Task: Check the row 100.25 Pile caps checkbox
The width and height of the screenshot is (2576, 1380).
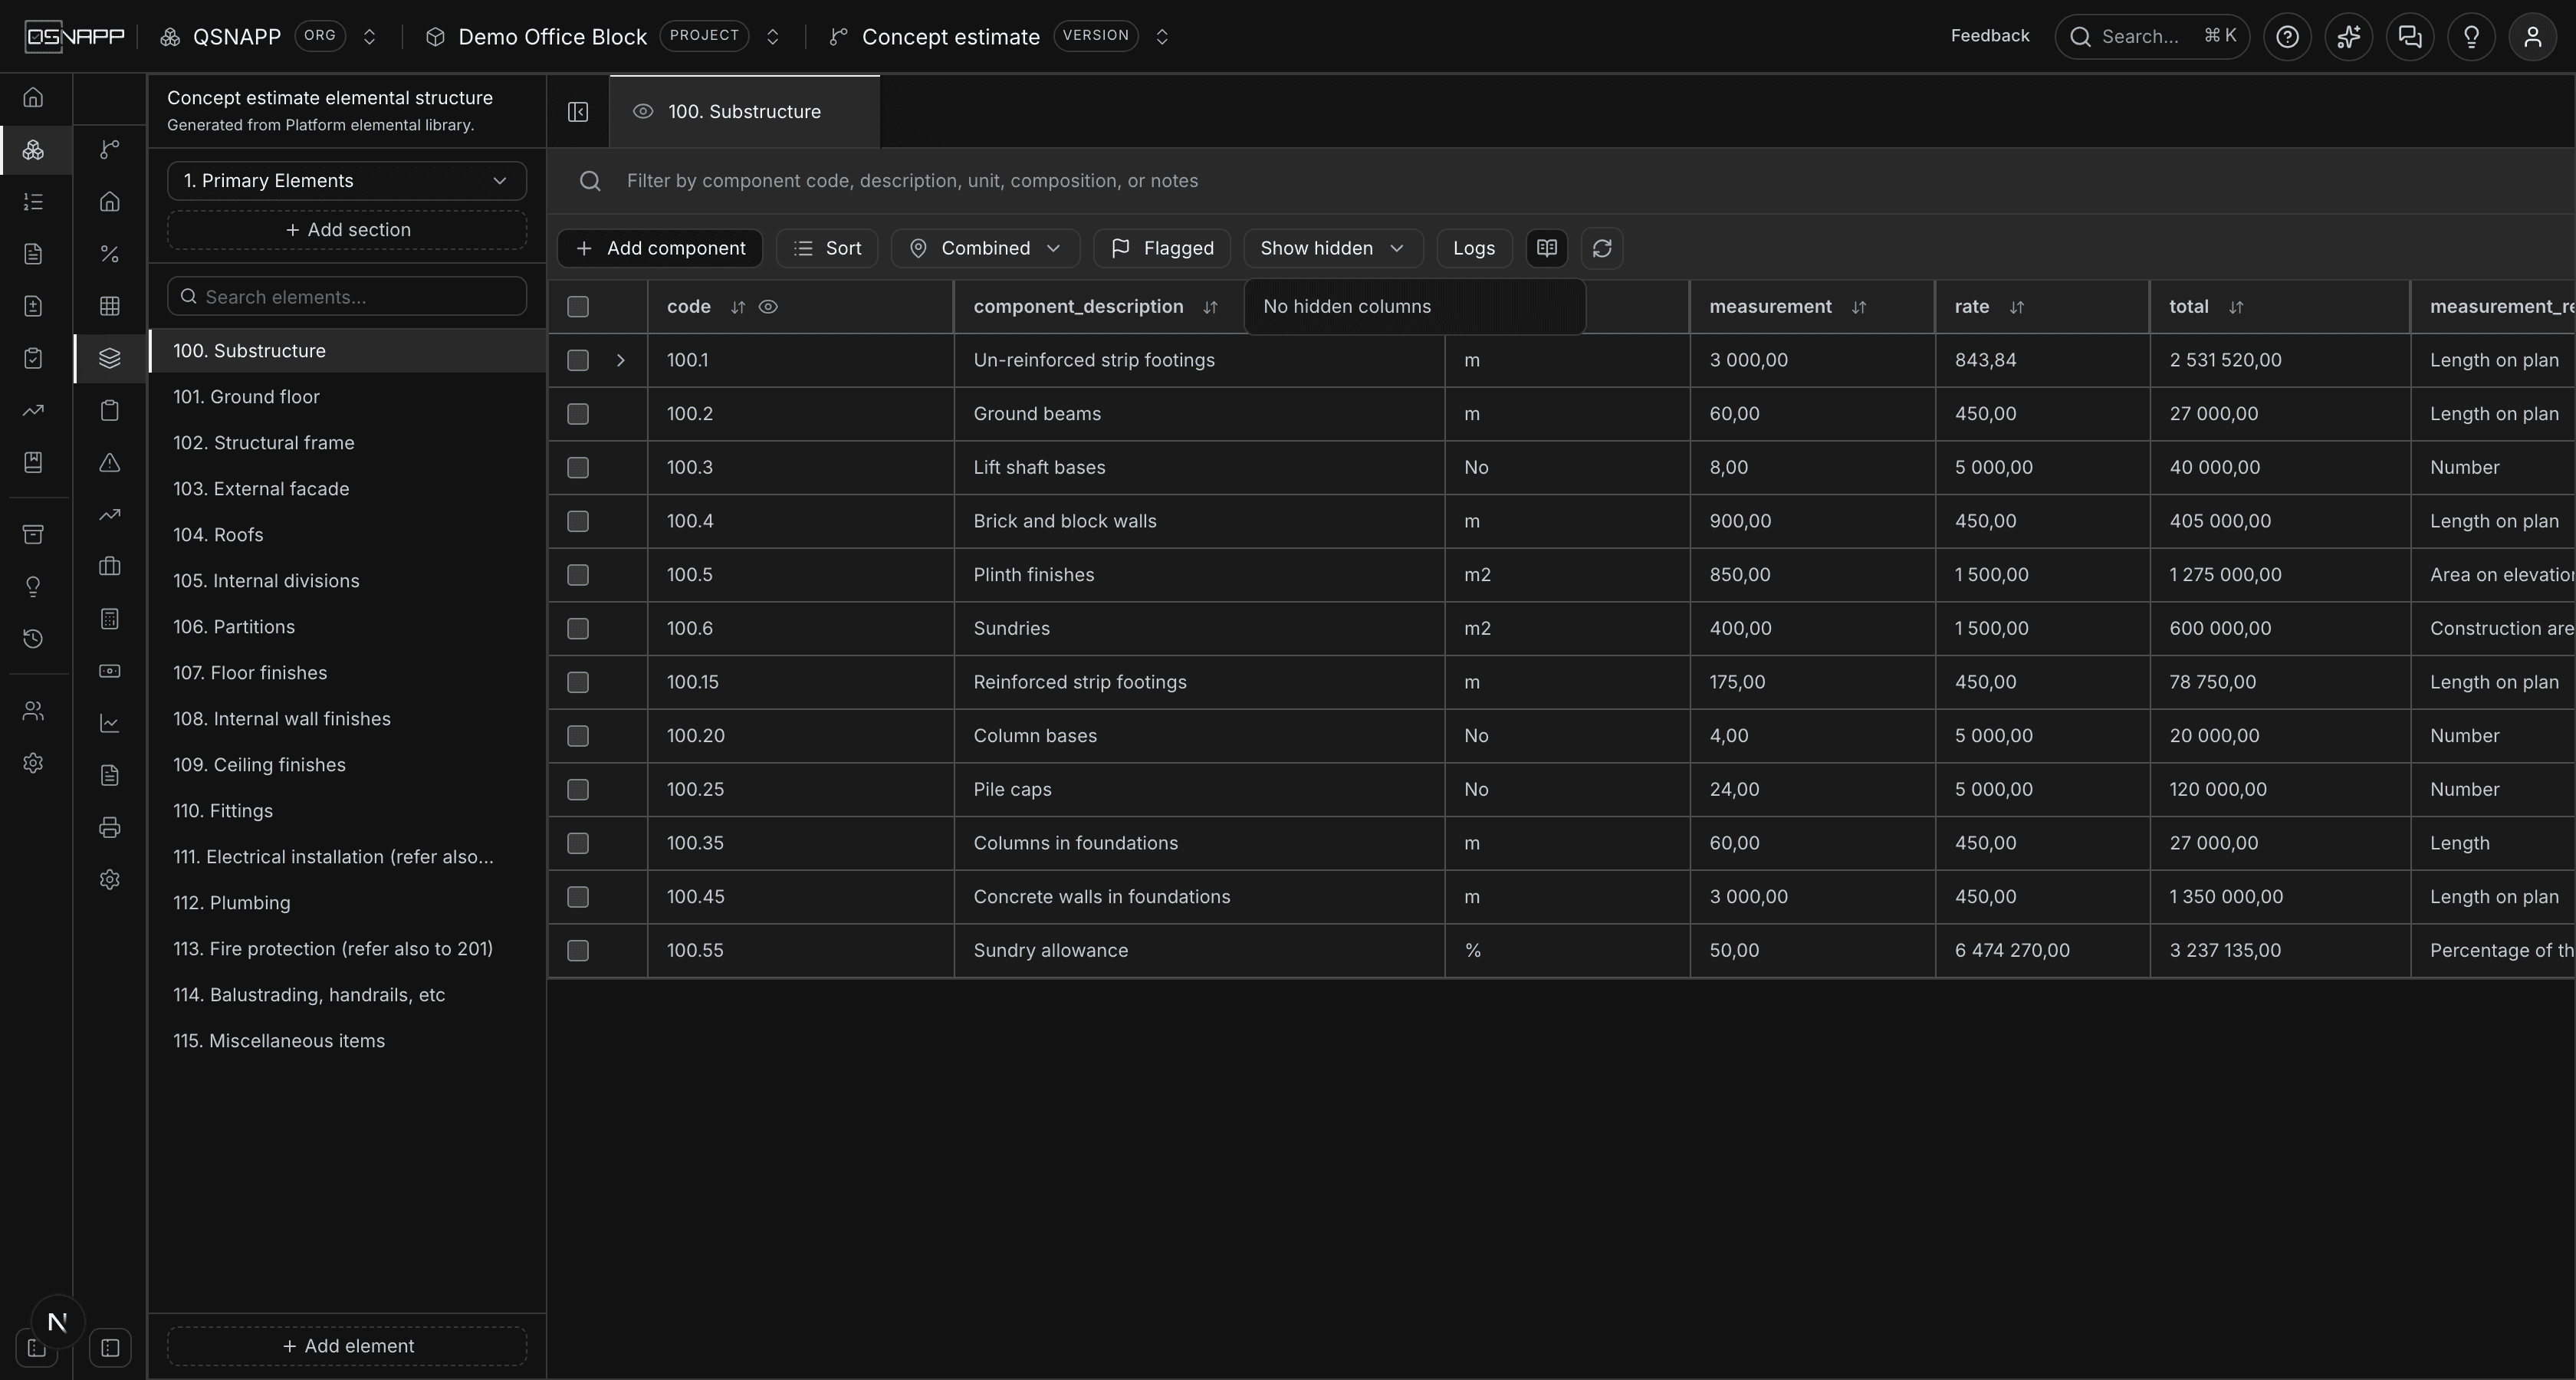Action: (x=578, y=790)
